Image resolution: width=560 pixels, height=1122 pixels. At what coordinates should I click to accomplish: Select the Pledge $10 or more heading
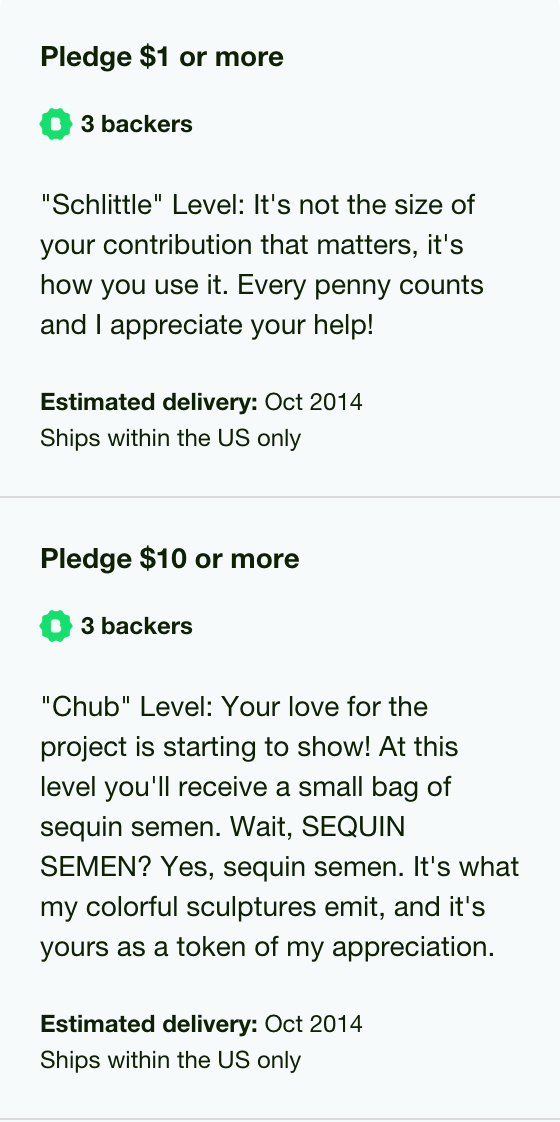(170, 559)
